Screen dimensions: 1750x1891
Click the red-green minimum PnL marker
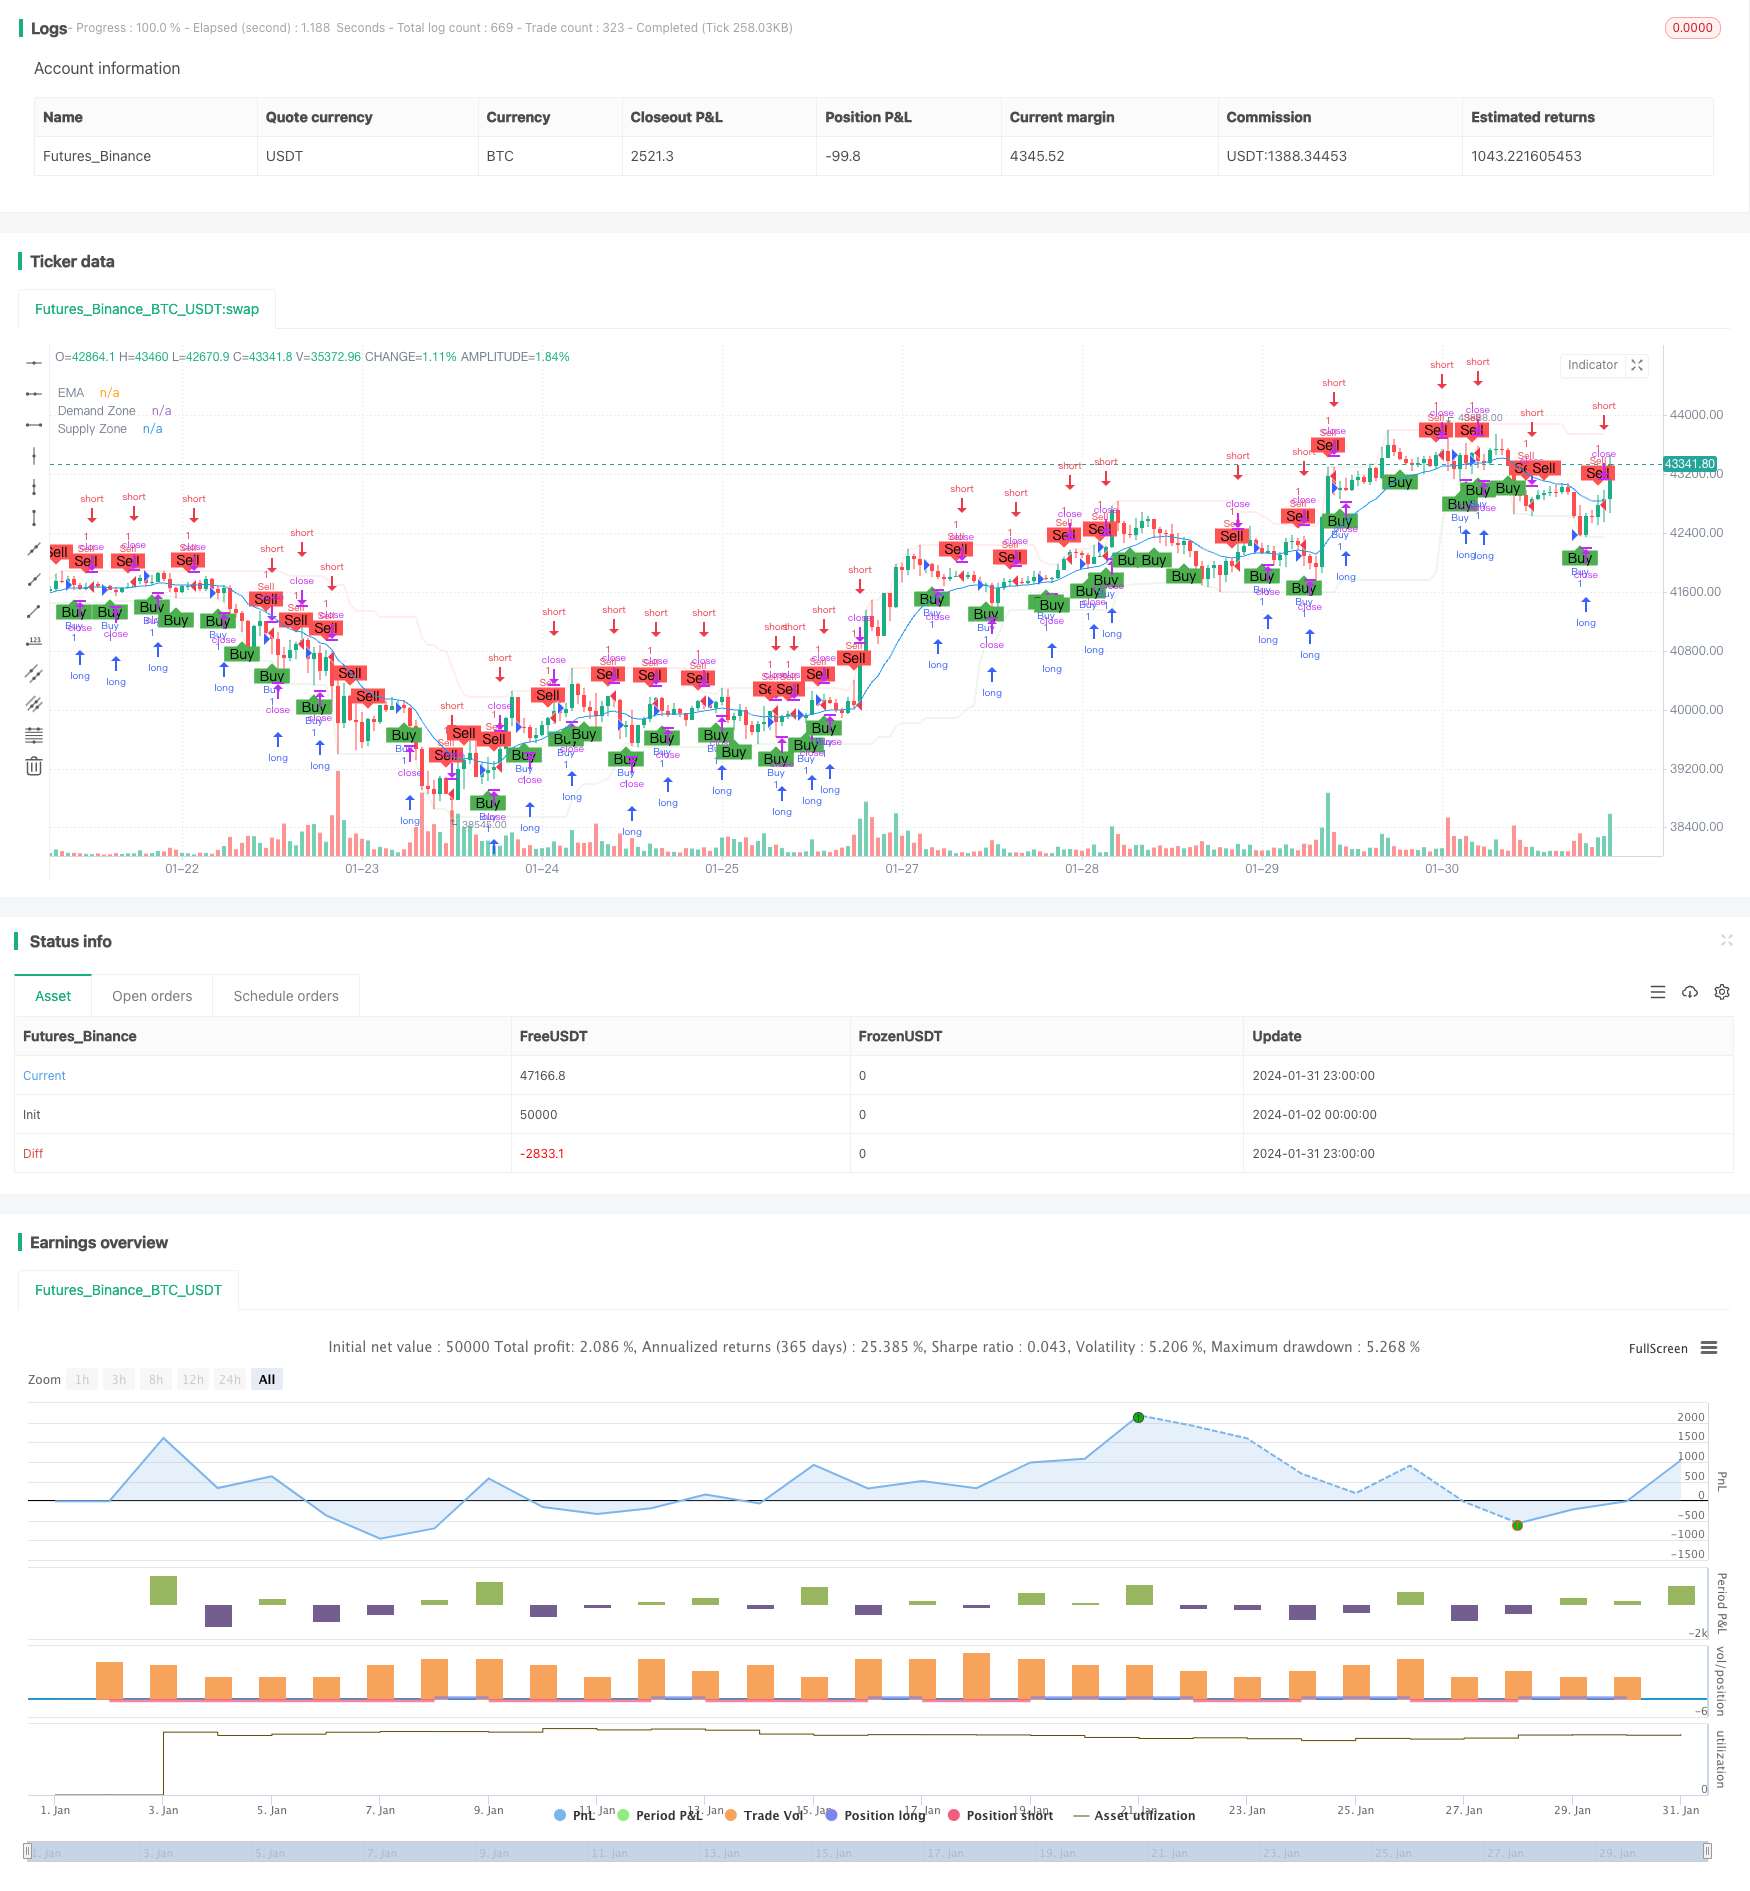click(x=1517, y=1525)
